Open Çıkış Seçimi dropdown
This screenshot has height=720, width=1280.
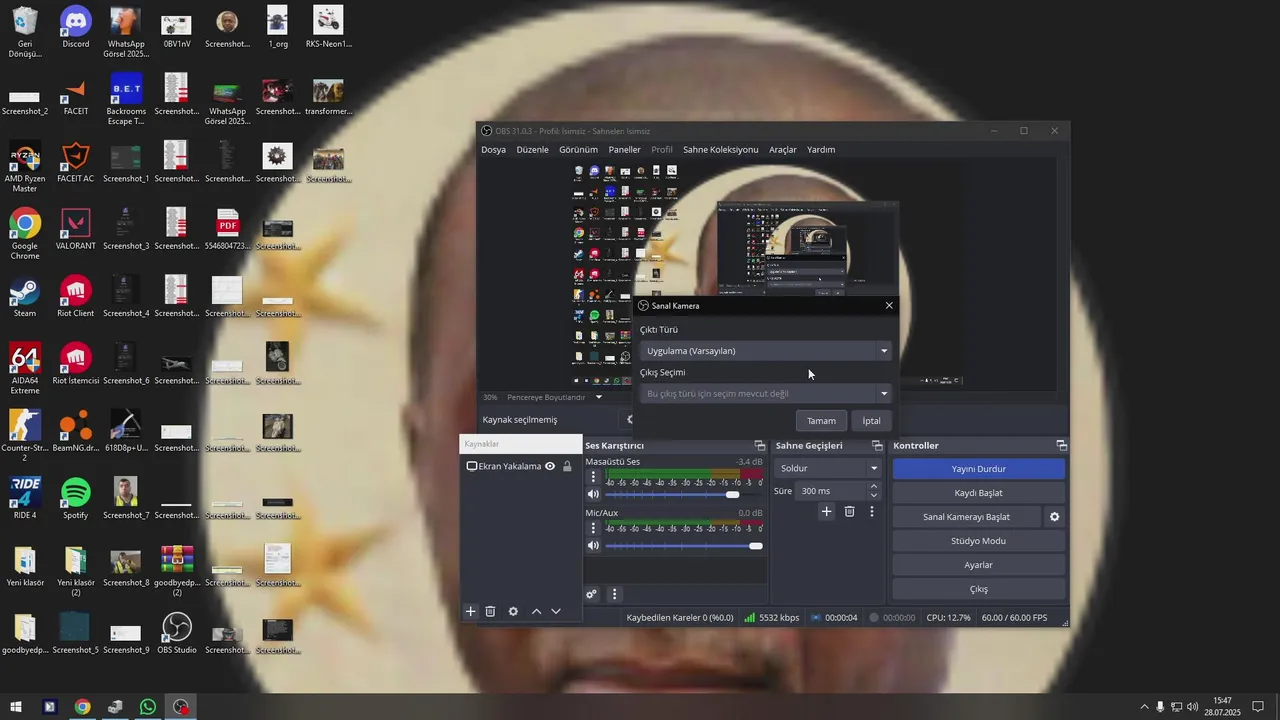(x=766, y=393)
